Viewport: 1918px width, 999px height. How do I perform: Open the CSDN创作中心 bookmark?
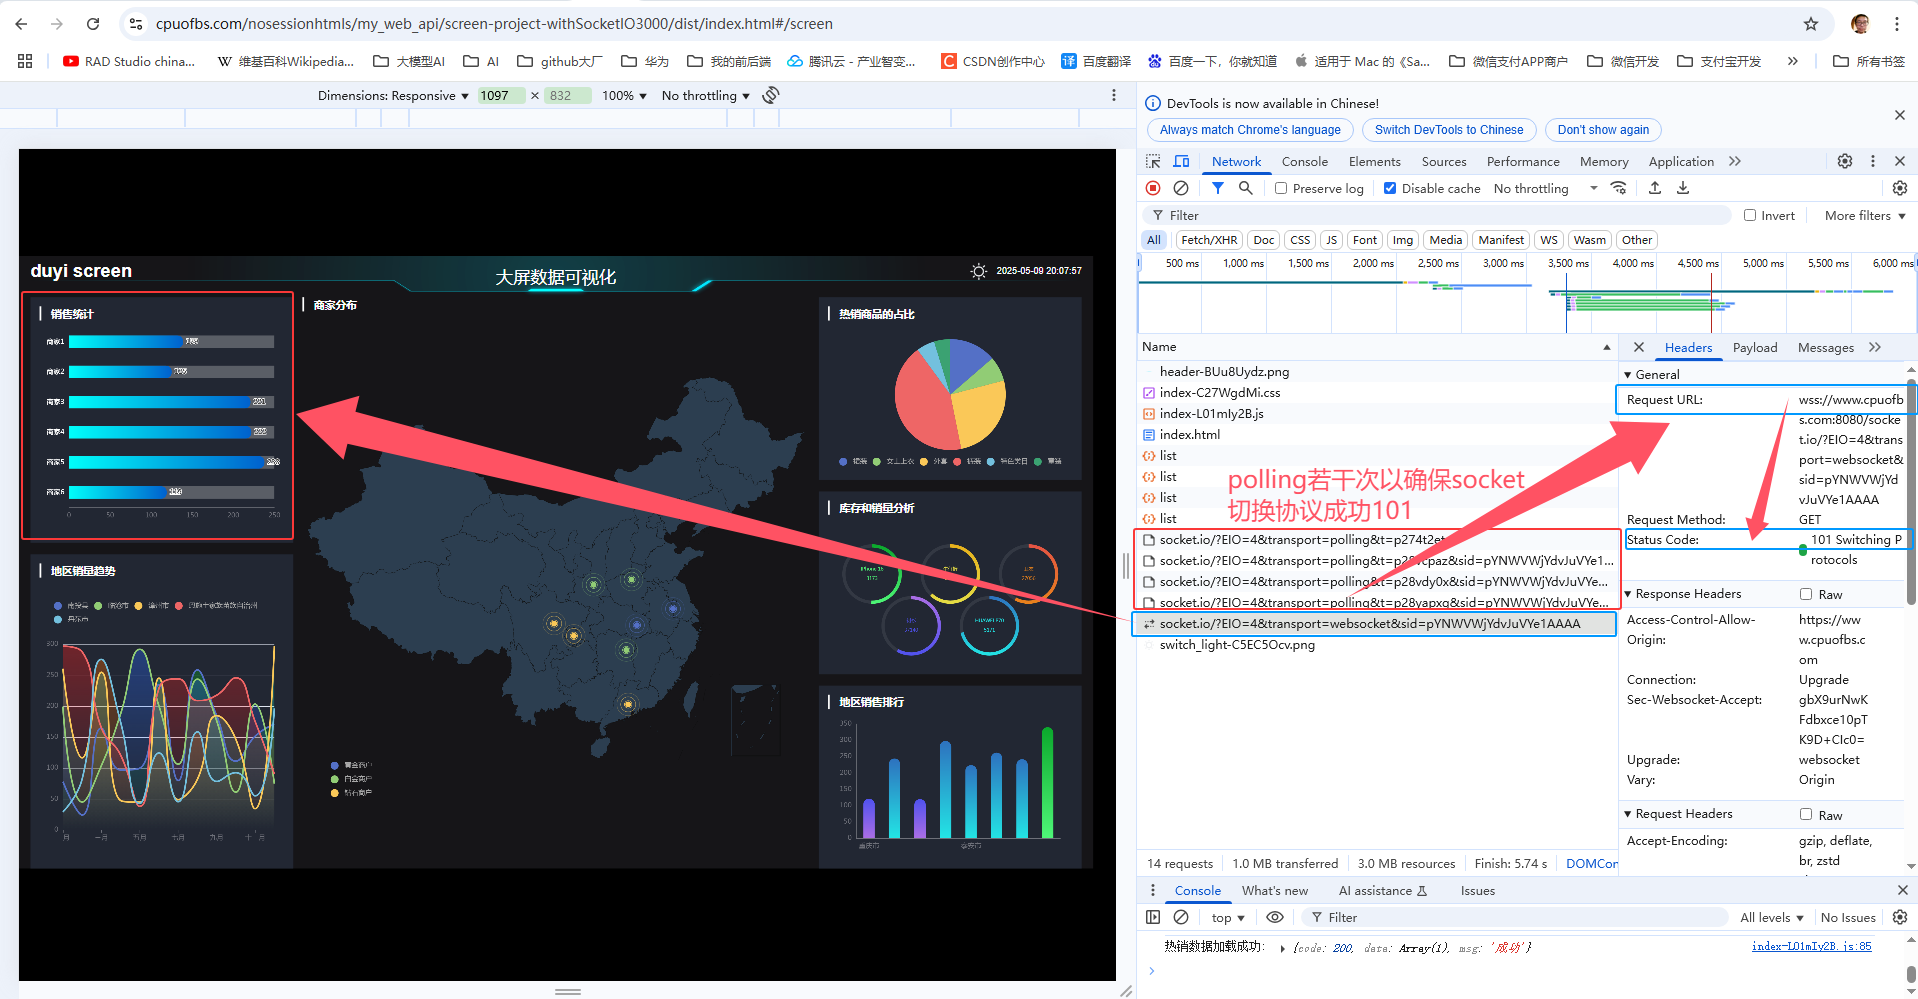[x=992, y=61]
